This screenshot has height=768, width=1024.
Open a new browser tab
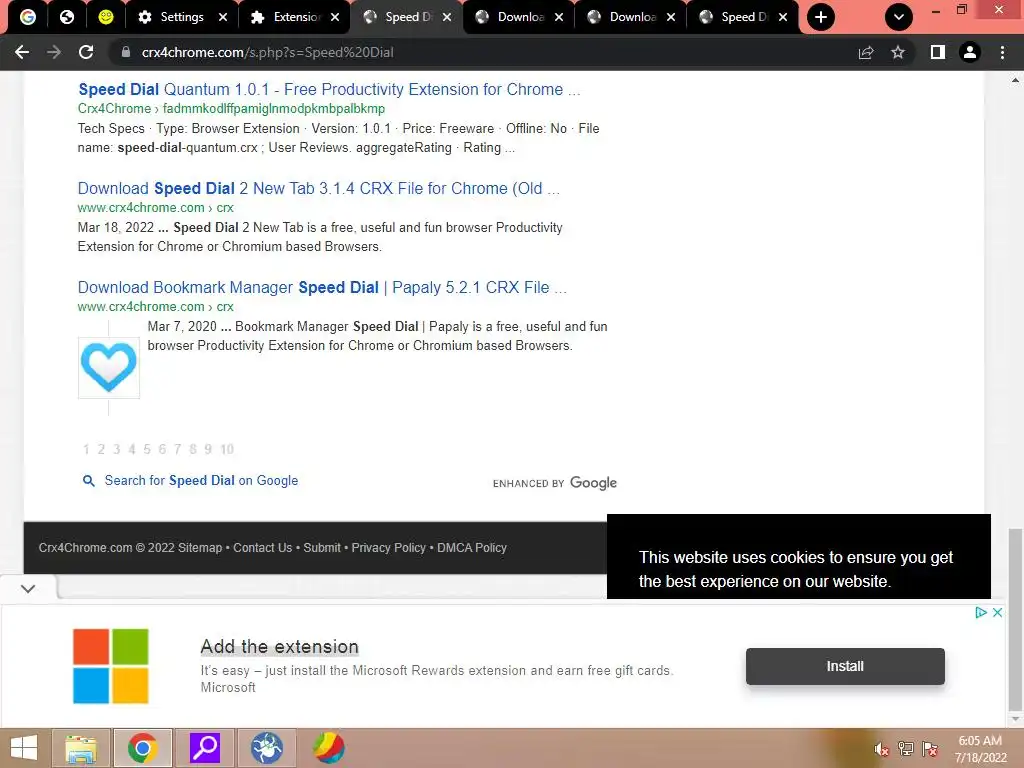821,17
